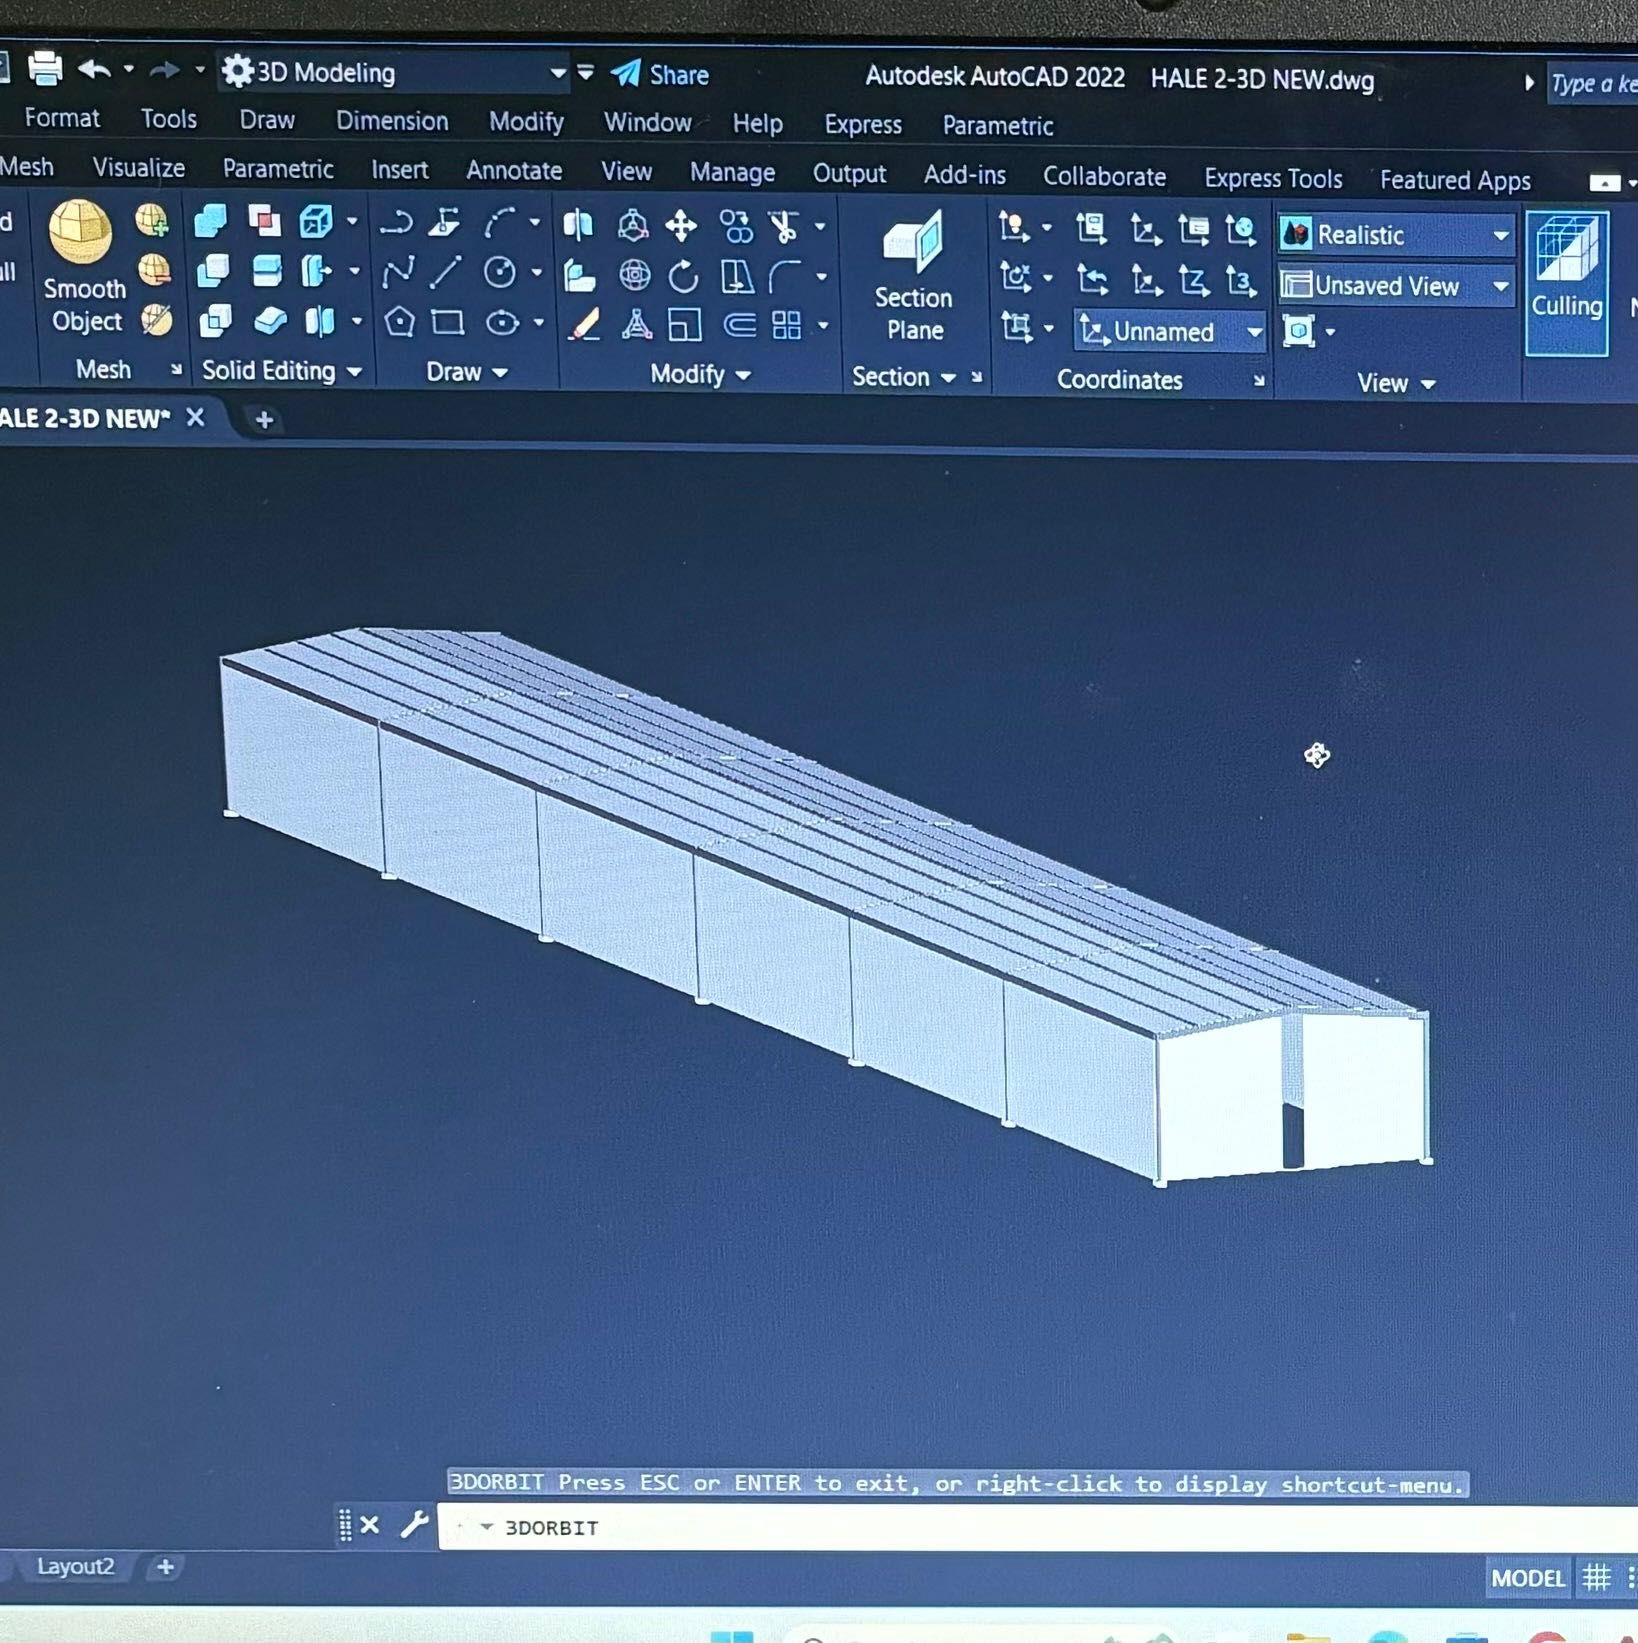
Task: Open the Tools menu
Action: tap(168, 119)
